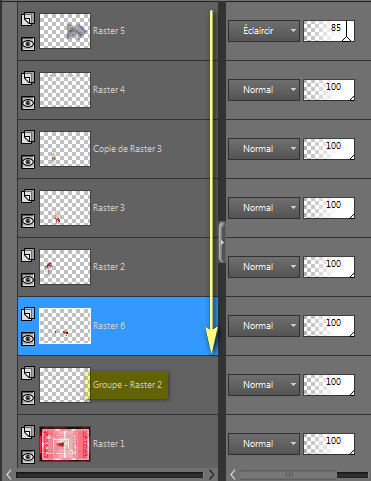Open blend mode dropdown for Copie de Raster 3
The width and height of the screenshot is (371, 481).
264,149
